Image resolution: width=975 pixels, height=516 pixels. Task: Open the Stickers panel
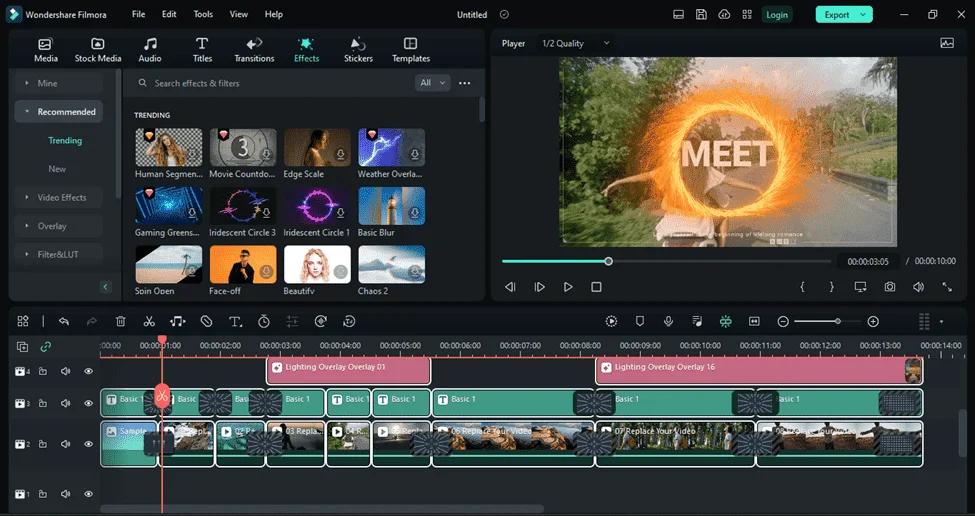[358, 50]
